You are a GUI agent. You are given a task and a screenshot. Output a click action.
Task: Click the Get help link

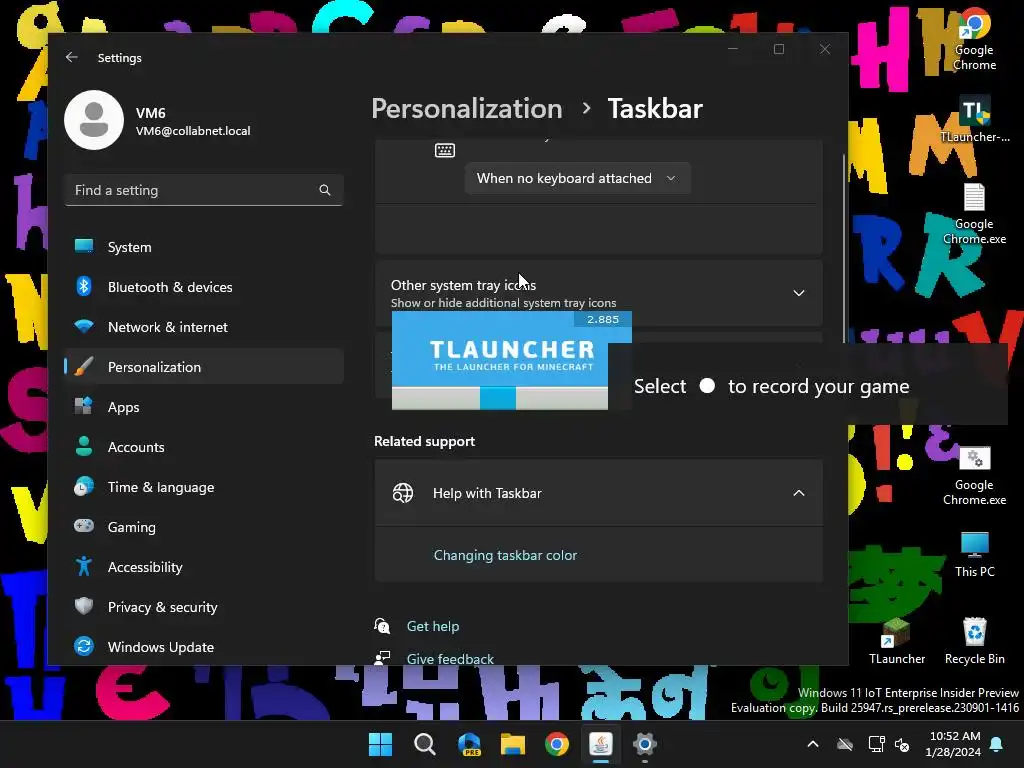[x=432, y=626]
